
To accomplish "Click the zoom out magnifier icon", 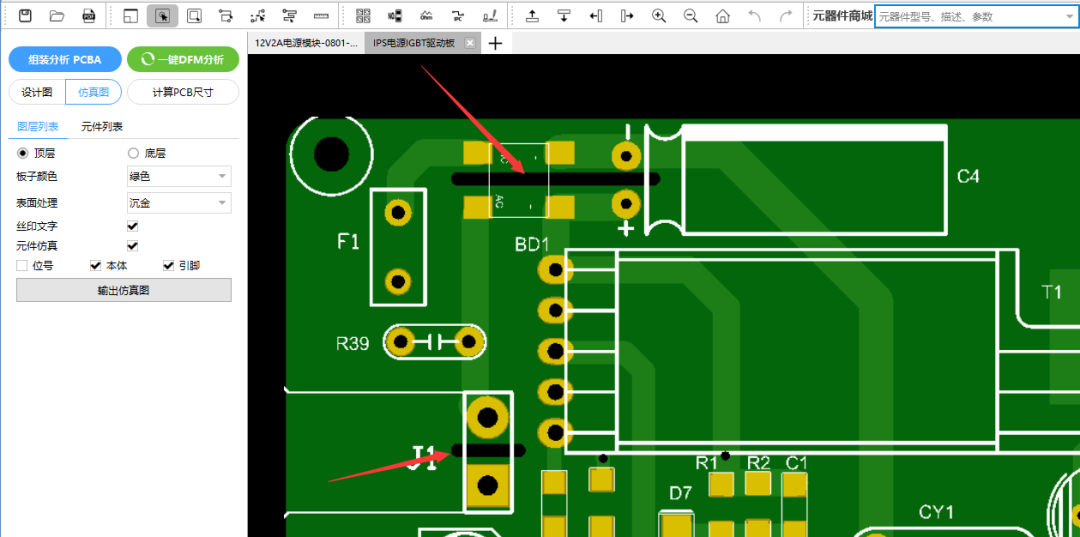I will click(x=691, y=16).
